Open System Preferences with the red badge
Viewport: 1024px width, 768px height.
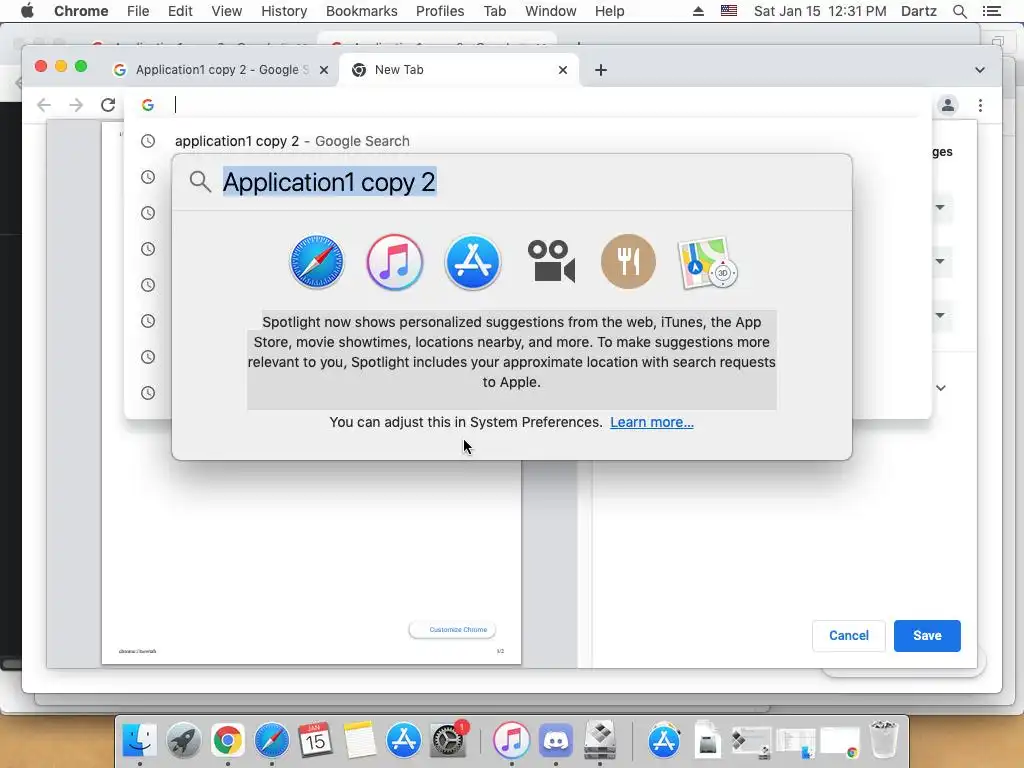tap(448, 740)
